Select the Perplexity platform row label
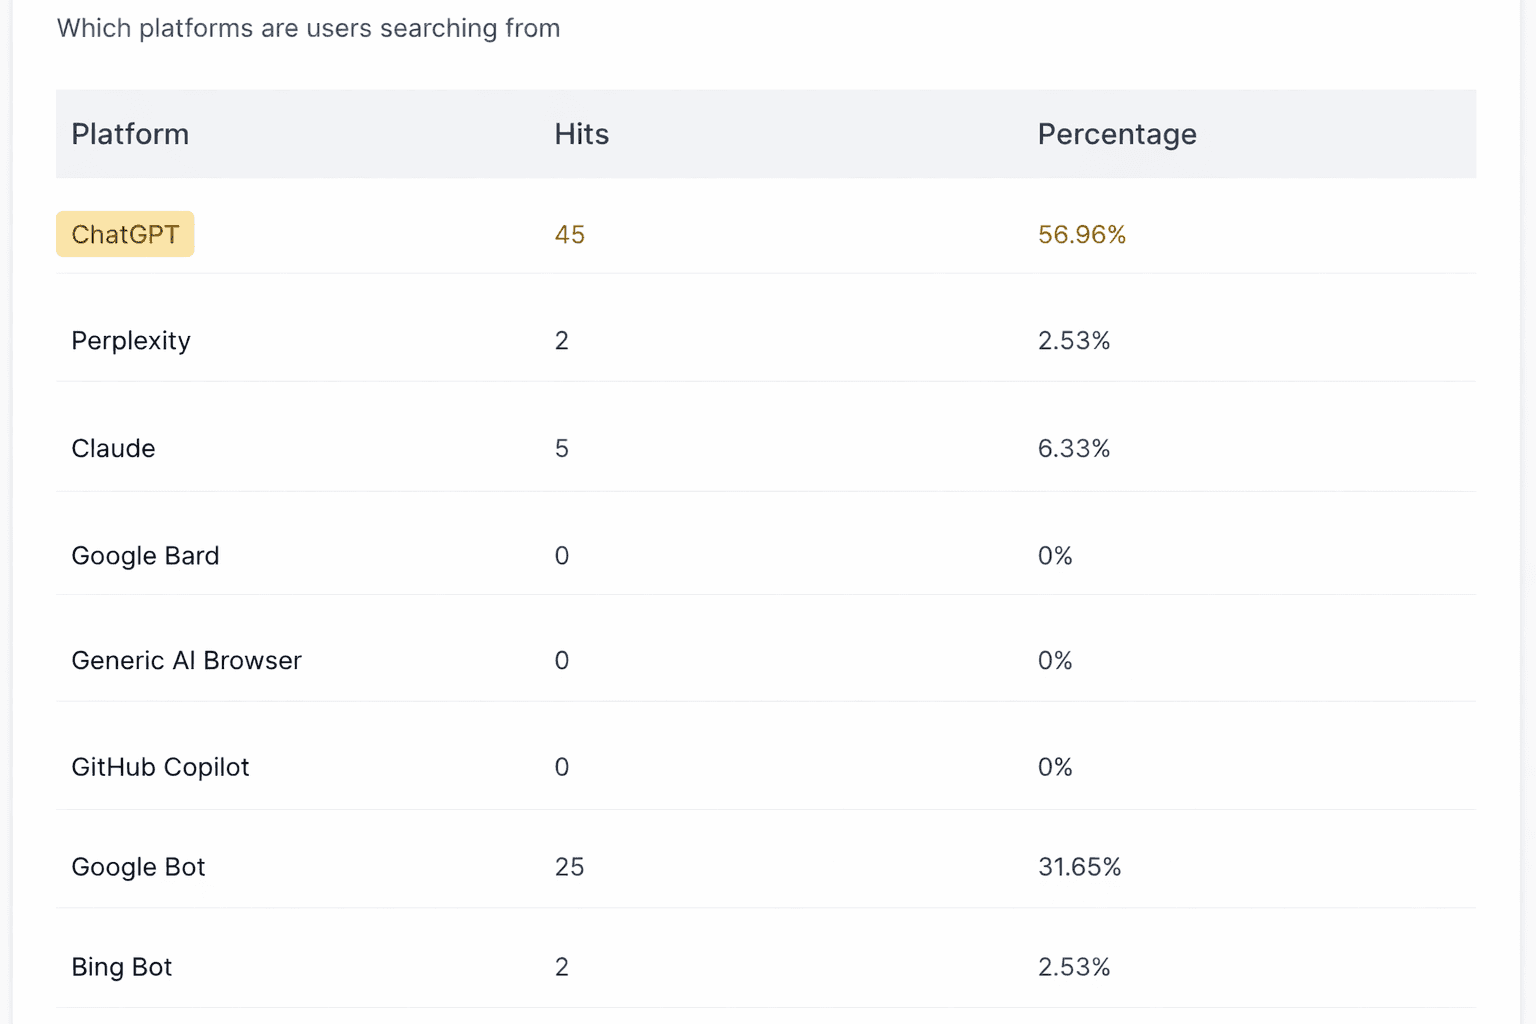The image size is (1536, 1024). coord(131,341)
